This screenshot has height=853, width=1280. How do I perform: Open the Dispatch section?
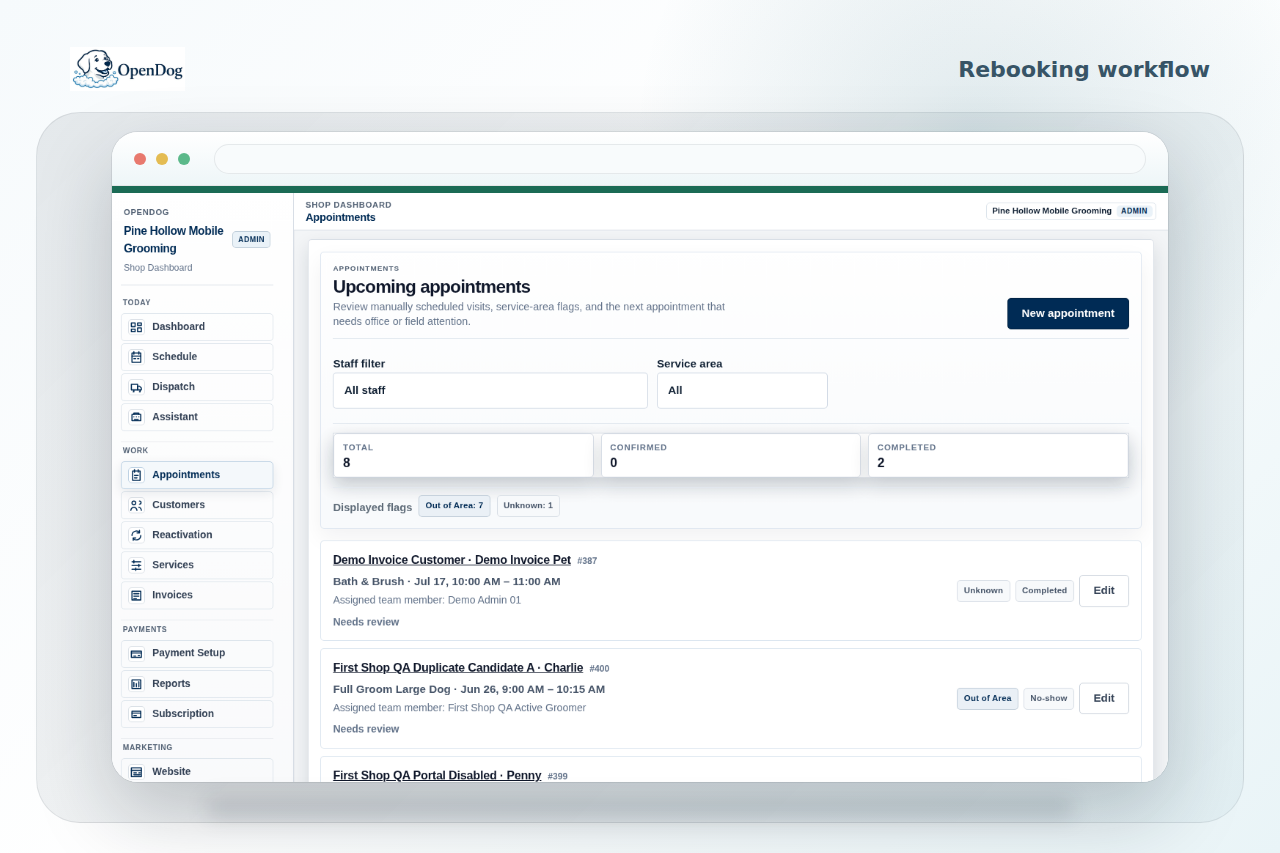pyautogui.click(x=197, y=387)
